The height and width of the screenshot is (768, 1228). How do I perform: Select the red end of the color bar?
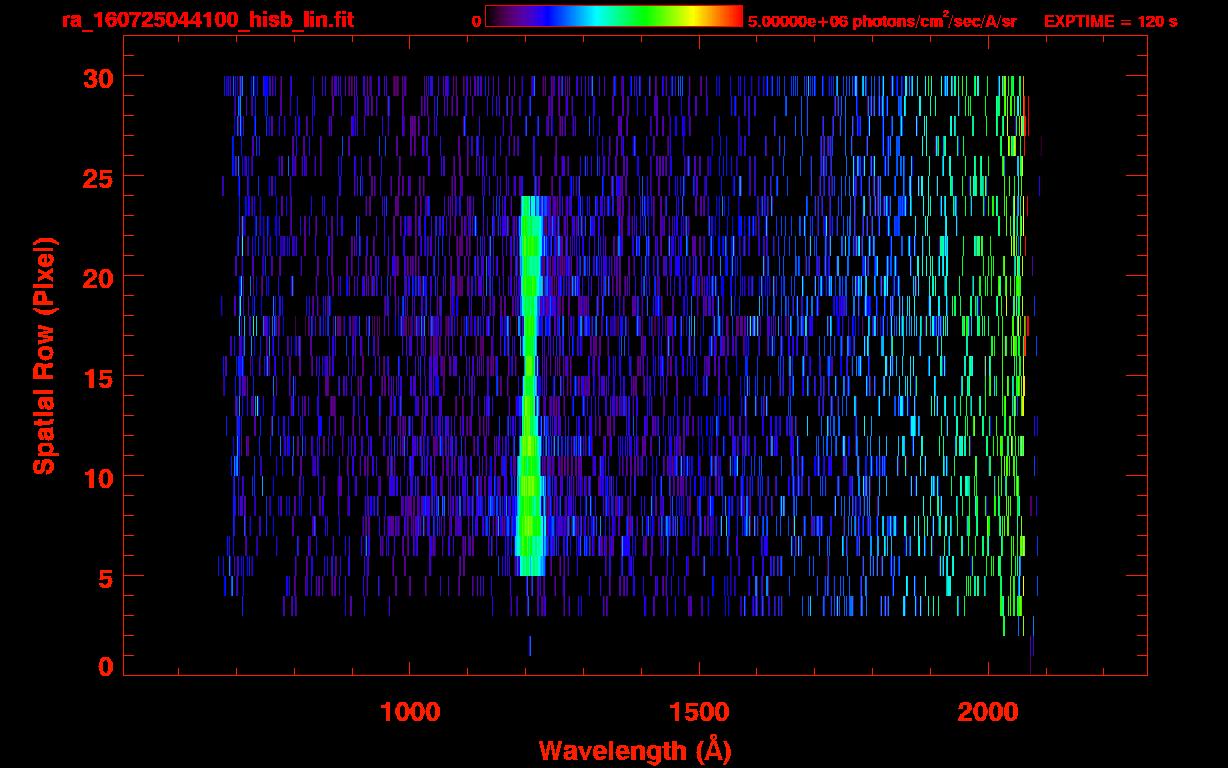(735, 17)
